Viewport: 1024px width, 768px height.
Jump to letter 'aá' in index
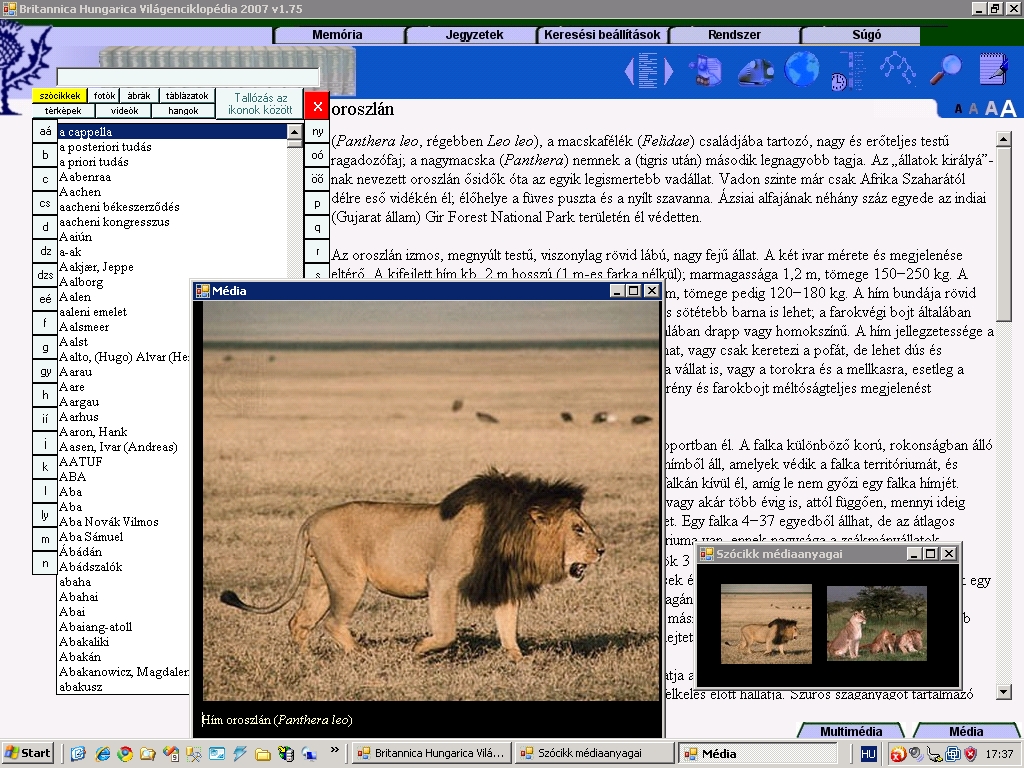45,131
